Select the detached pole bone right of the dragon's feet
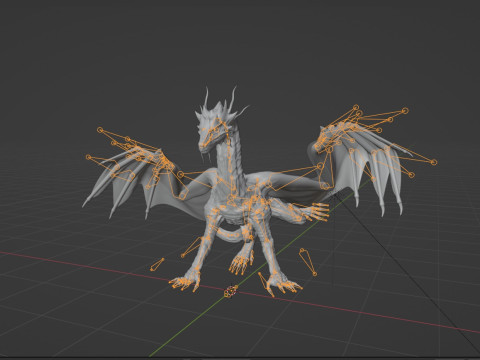Image resolution: width=480 pixels, height=360 pixels. pos(308,262)
